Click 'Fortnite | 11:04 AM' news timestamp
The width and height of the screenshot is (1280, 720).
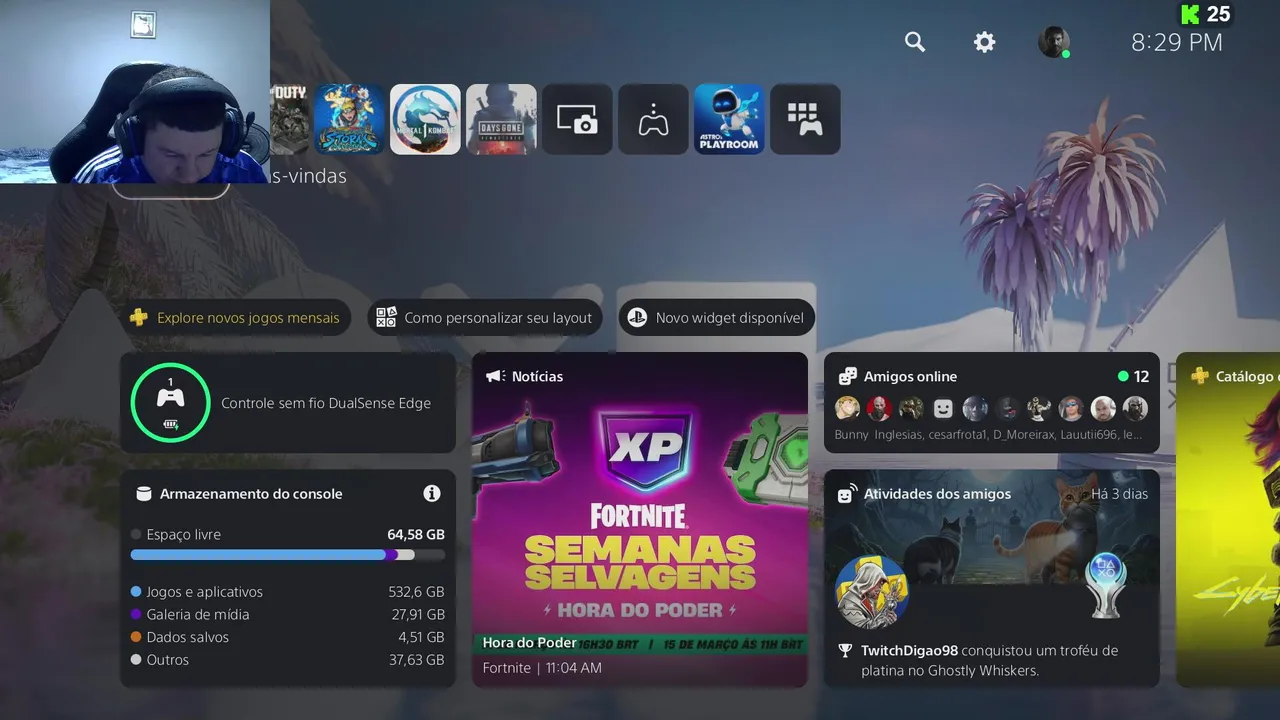[x=542, y=668]
